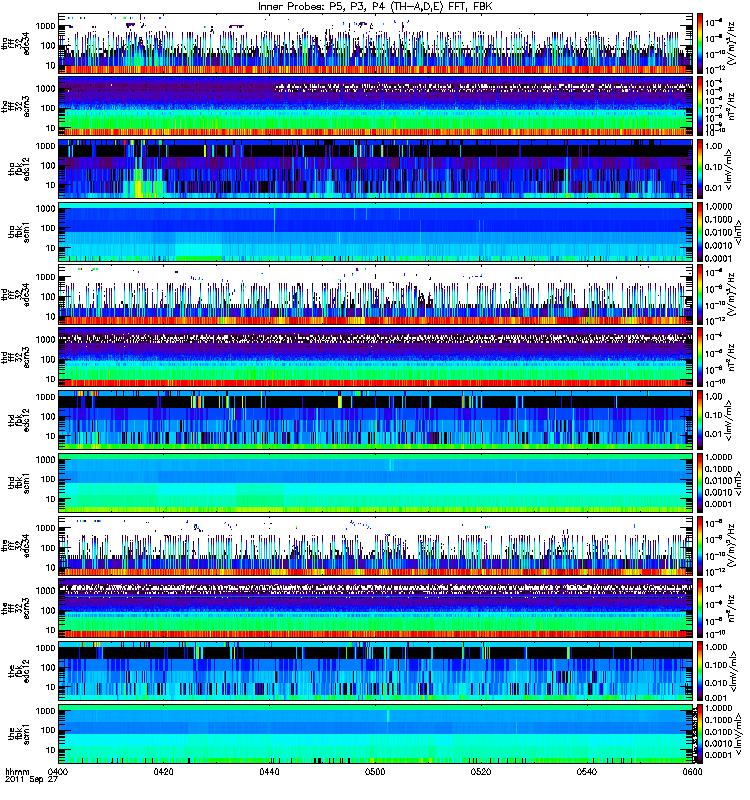Click '1.00' on tha fbk edc12 color scale

pyautogui.click(x=714, y=146)
